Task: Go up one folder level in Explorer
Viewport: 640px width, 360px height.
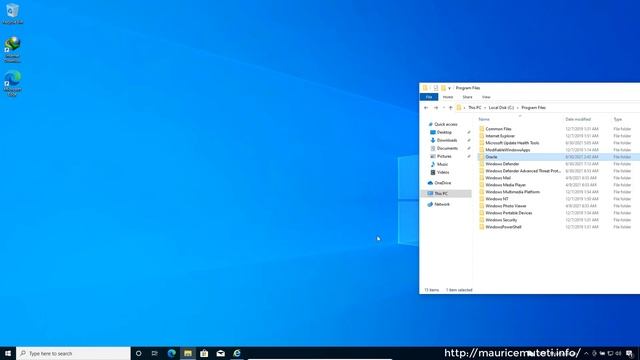Action: (451, 108)
